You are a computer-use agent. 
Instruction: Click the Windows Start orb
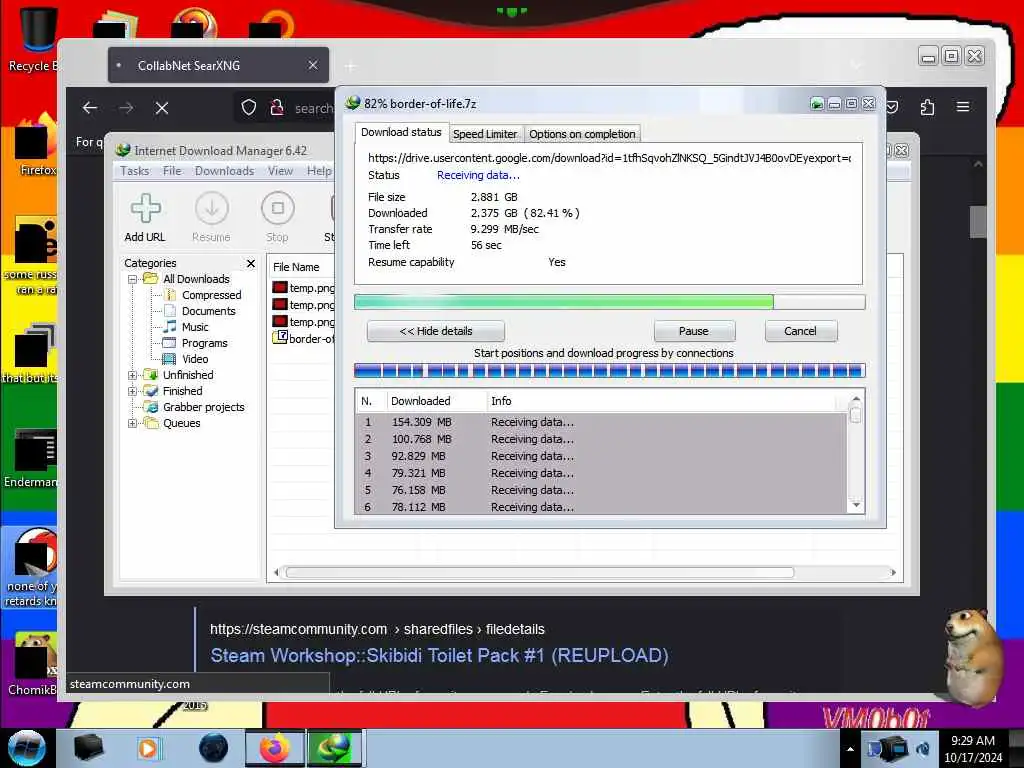coord(27,748)
